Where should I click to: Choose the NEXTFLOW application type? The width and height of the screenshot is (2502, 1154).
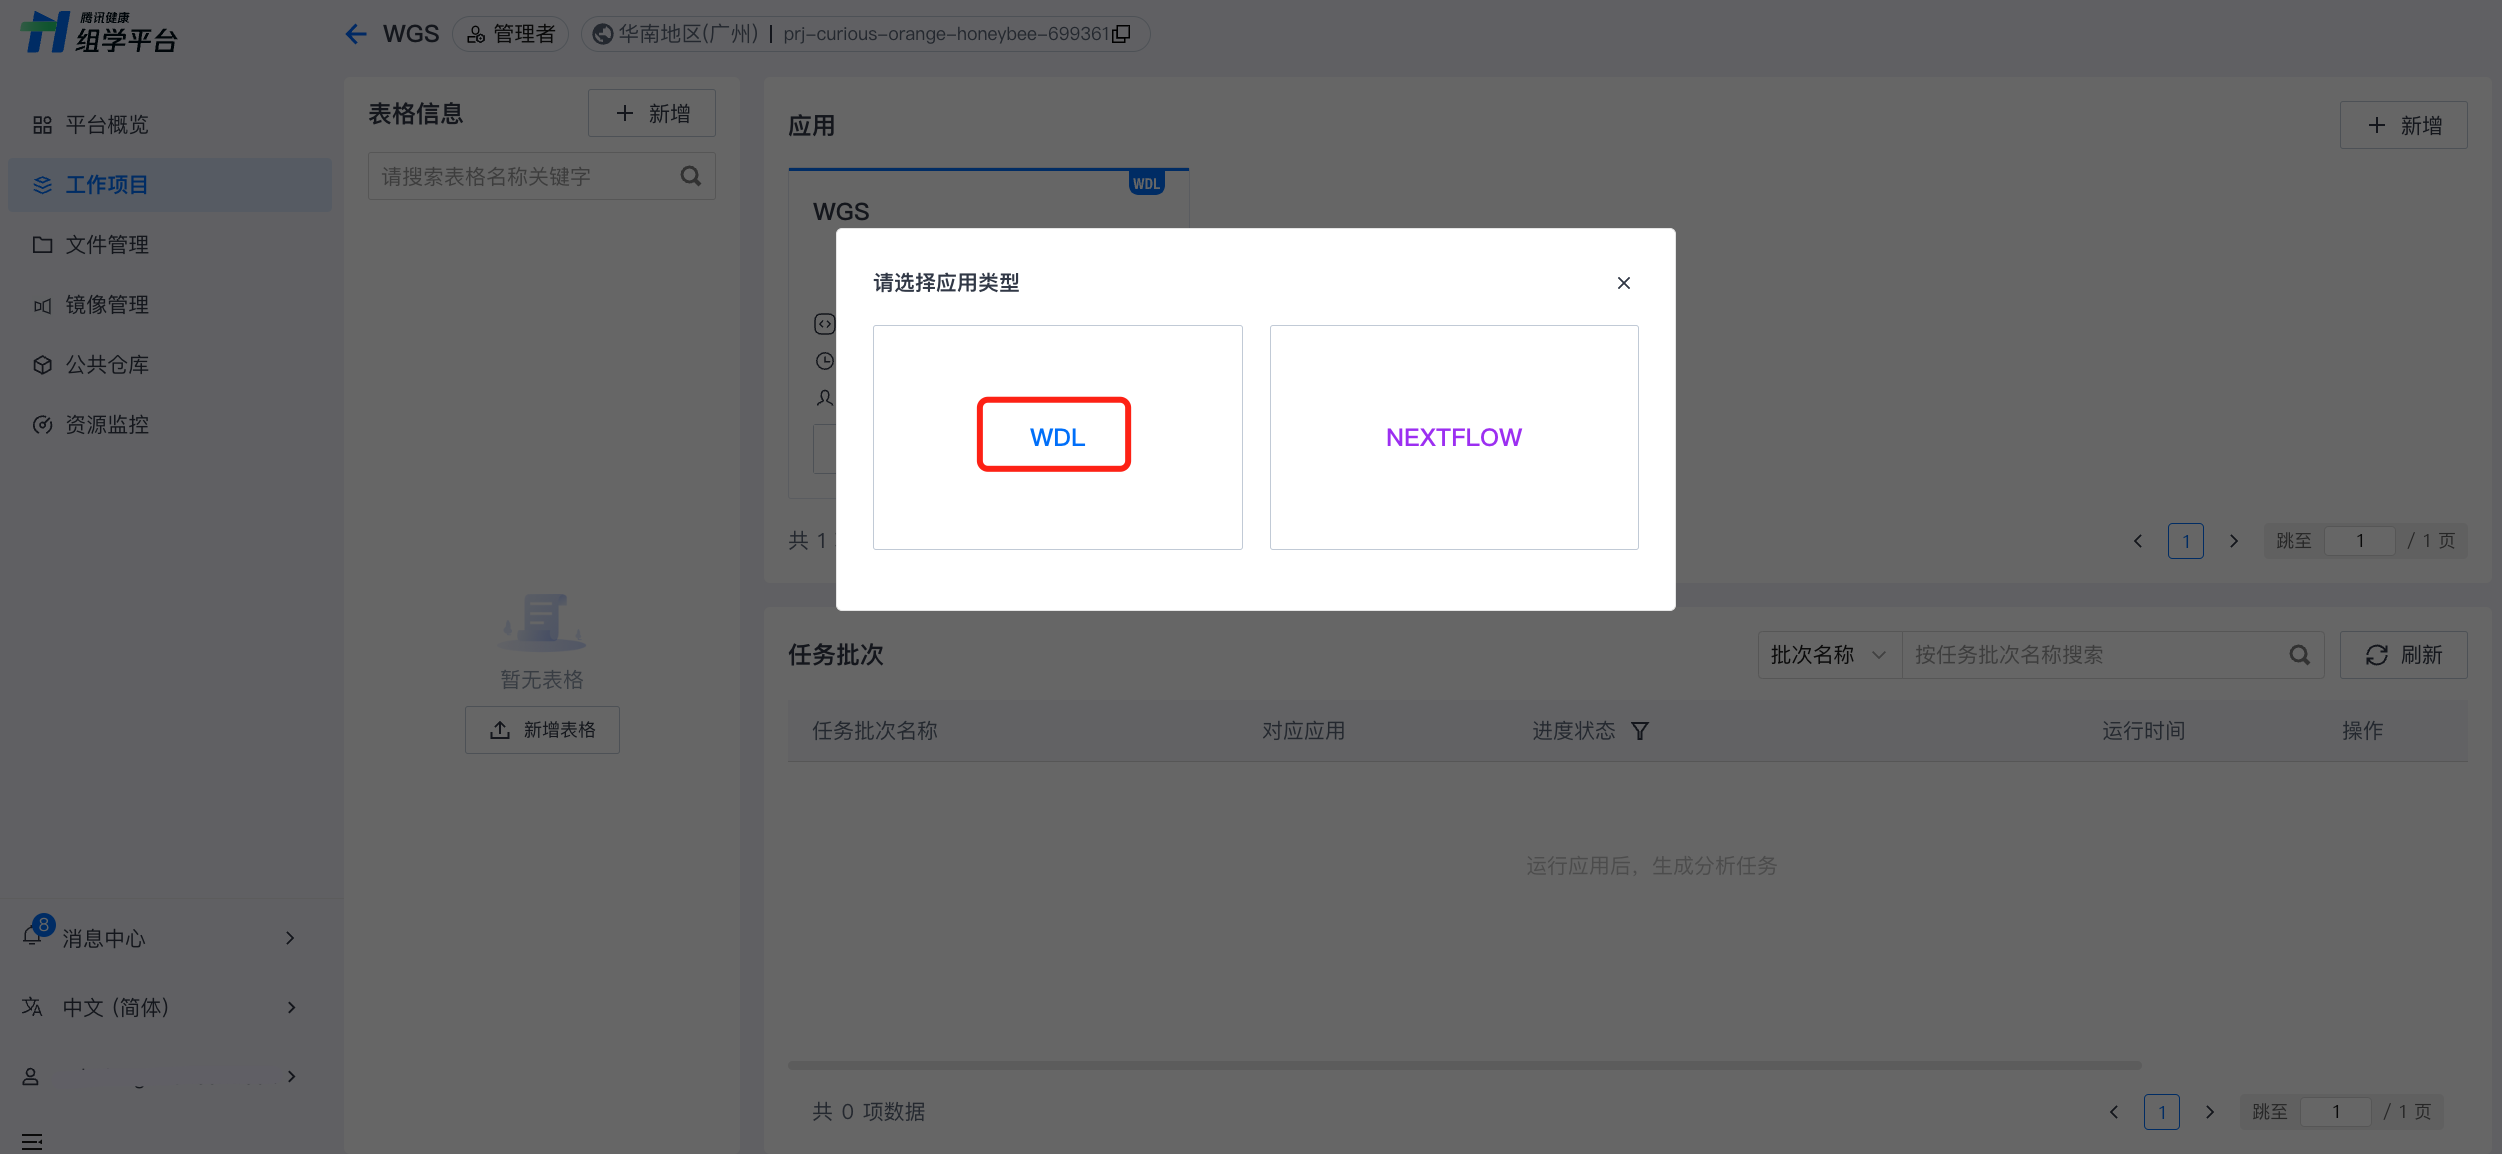pyautogui.click(x=1453, y=437)
